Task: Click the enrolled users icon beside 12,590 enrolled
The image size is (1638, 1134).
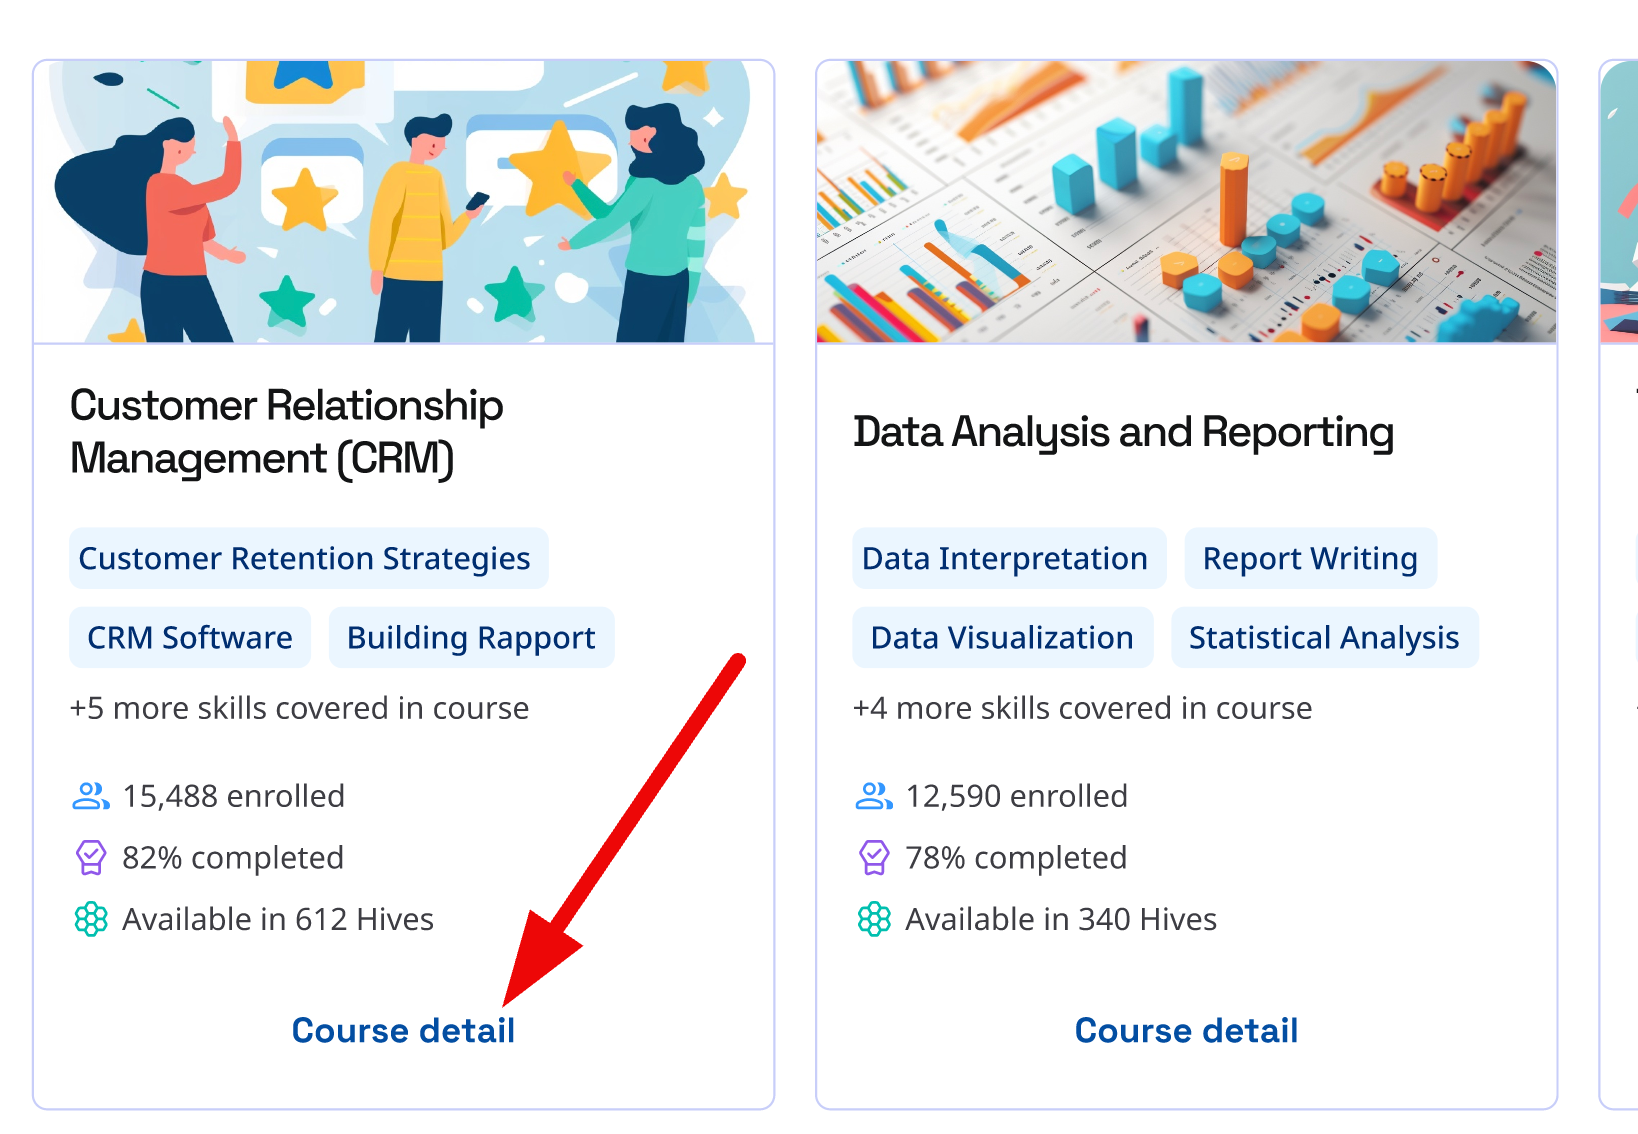Action: click(x=873, y=796)
